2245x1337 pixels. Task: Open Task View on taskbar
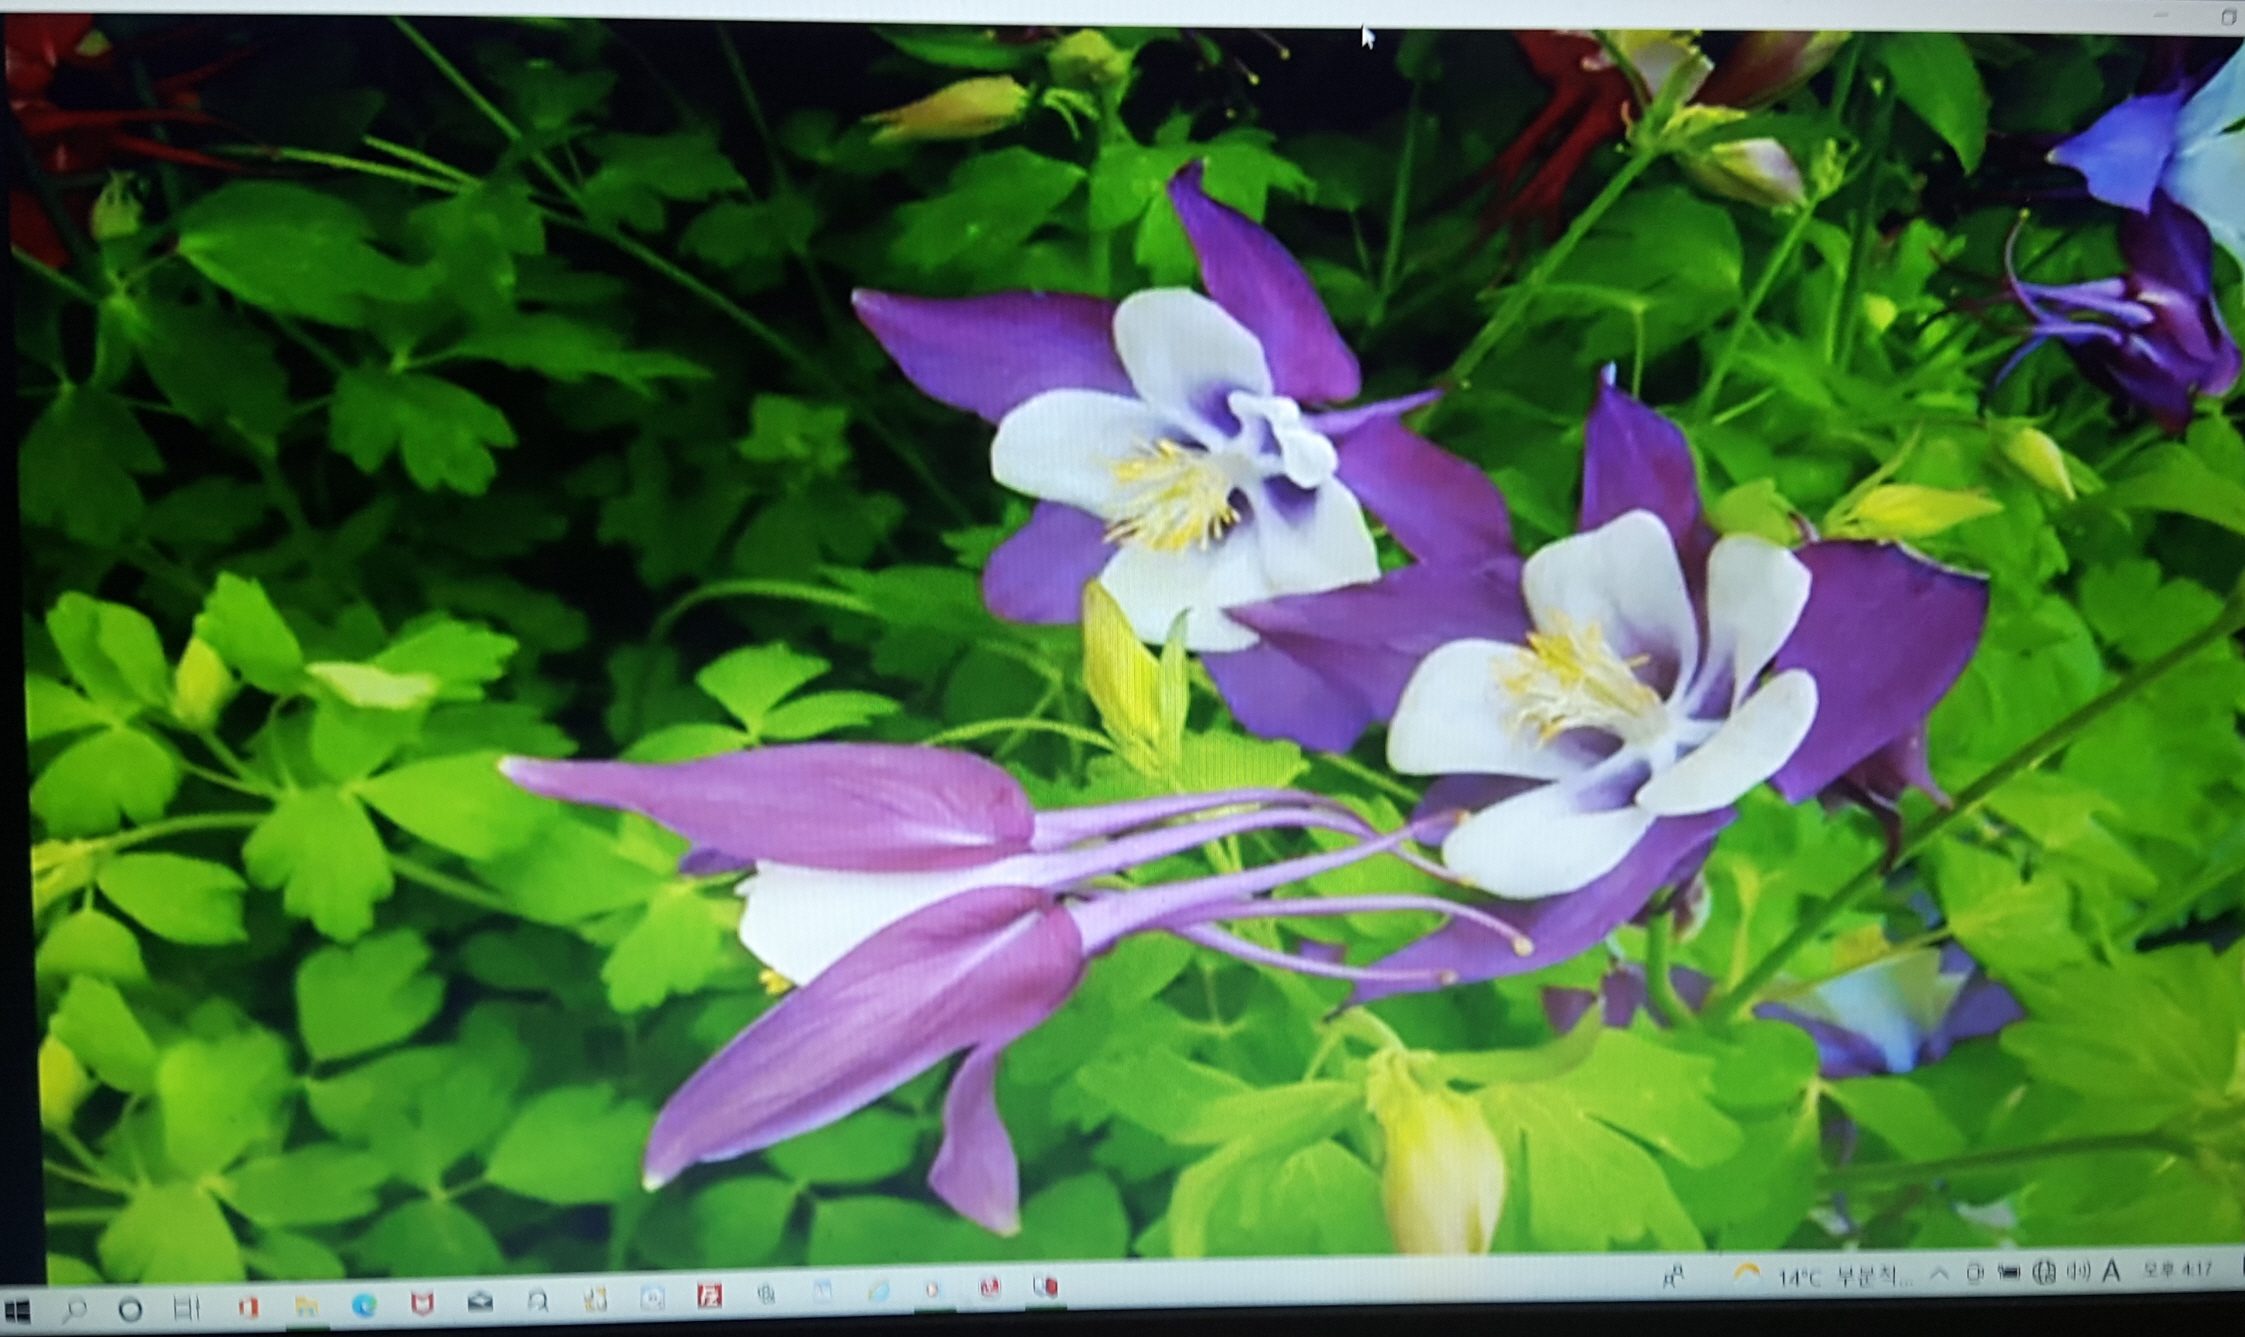(x=187, y=1307)
